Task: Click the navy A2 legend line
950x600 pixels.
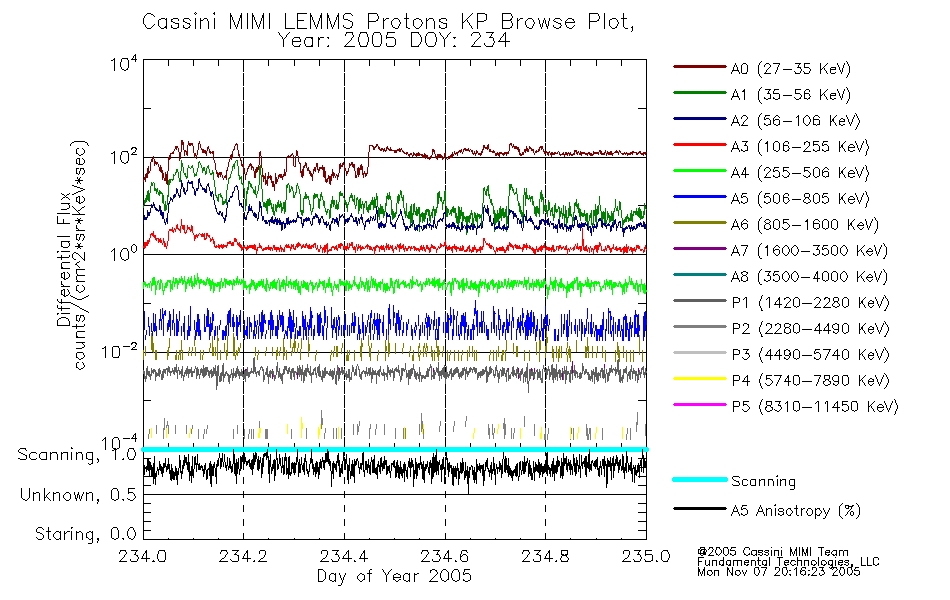Action: 700,119
